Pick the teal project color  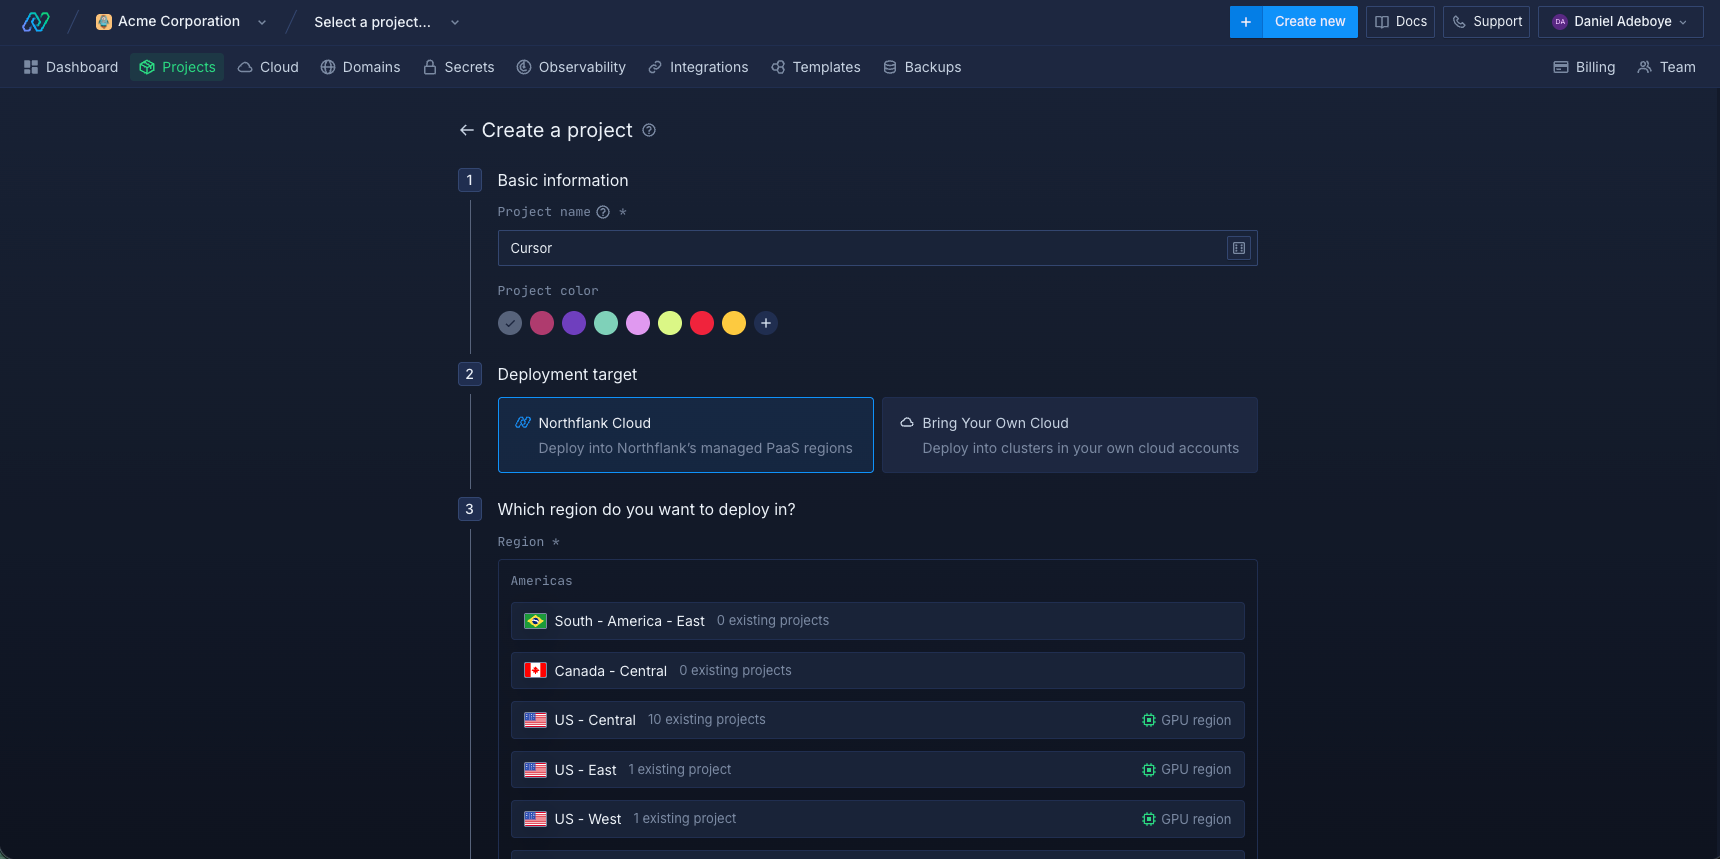606,323
